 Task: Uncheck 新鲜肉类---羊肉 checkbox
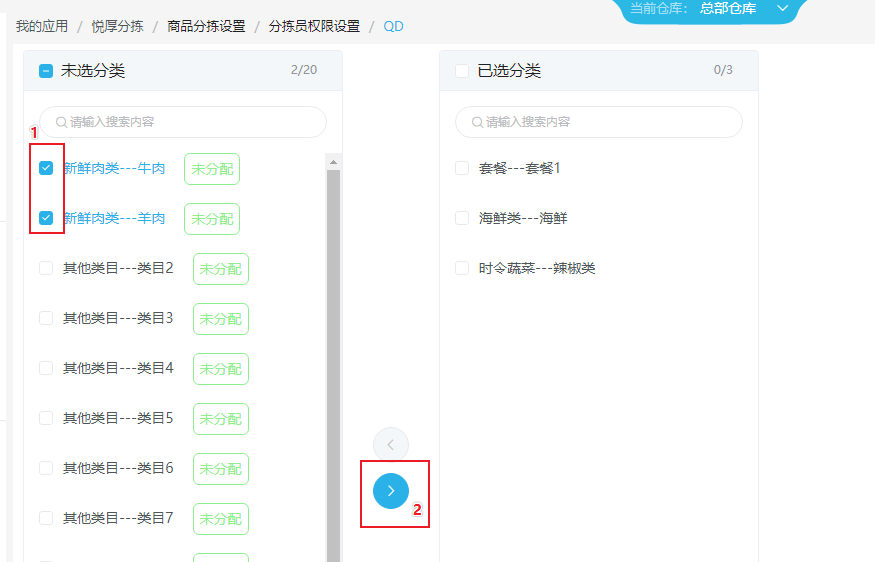coord(46,218)
